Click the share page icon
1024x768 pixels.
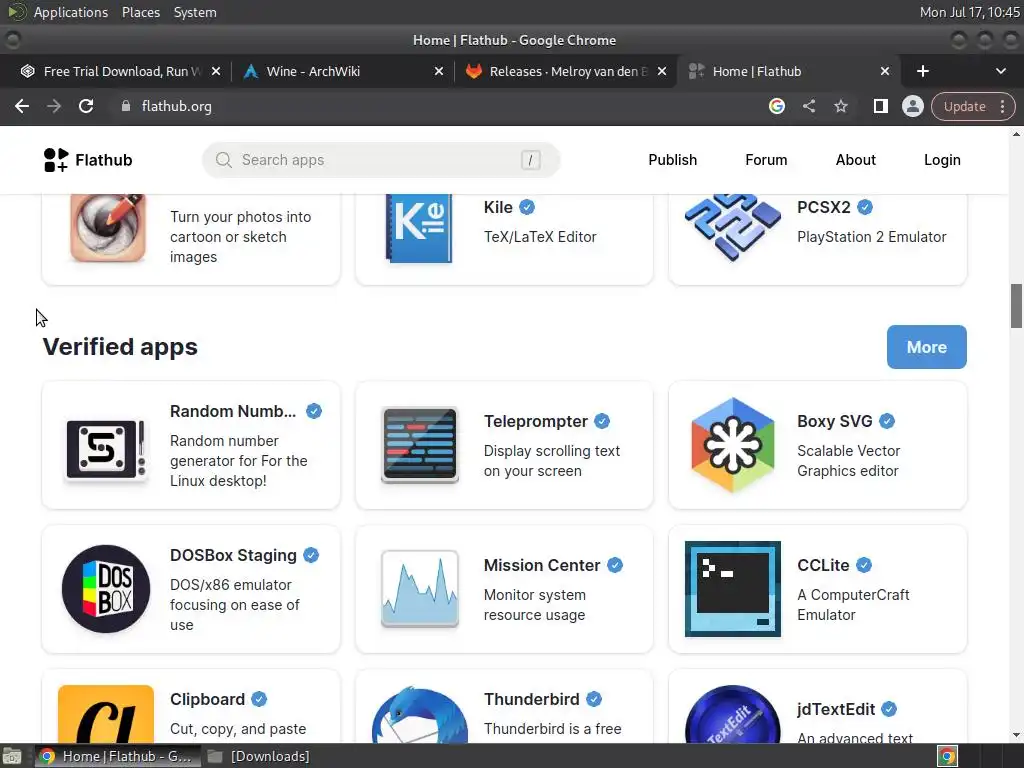(808, 106)
